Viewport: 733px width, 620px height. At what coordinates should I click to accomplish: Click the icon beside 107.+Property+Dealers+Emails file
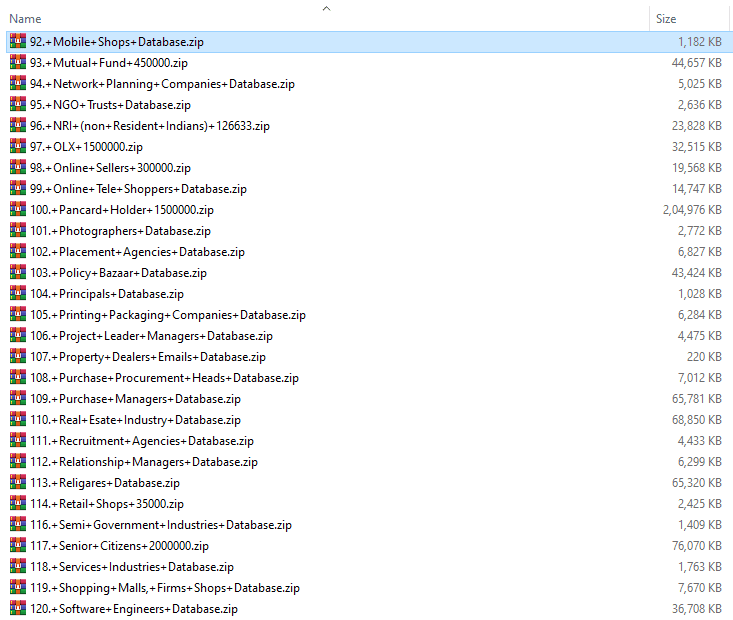18,357
